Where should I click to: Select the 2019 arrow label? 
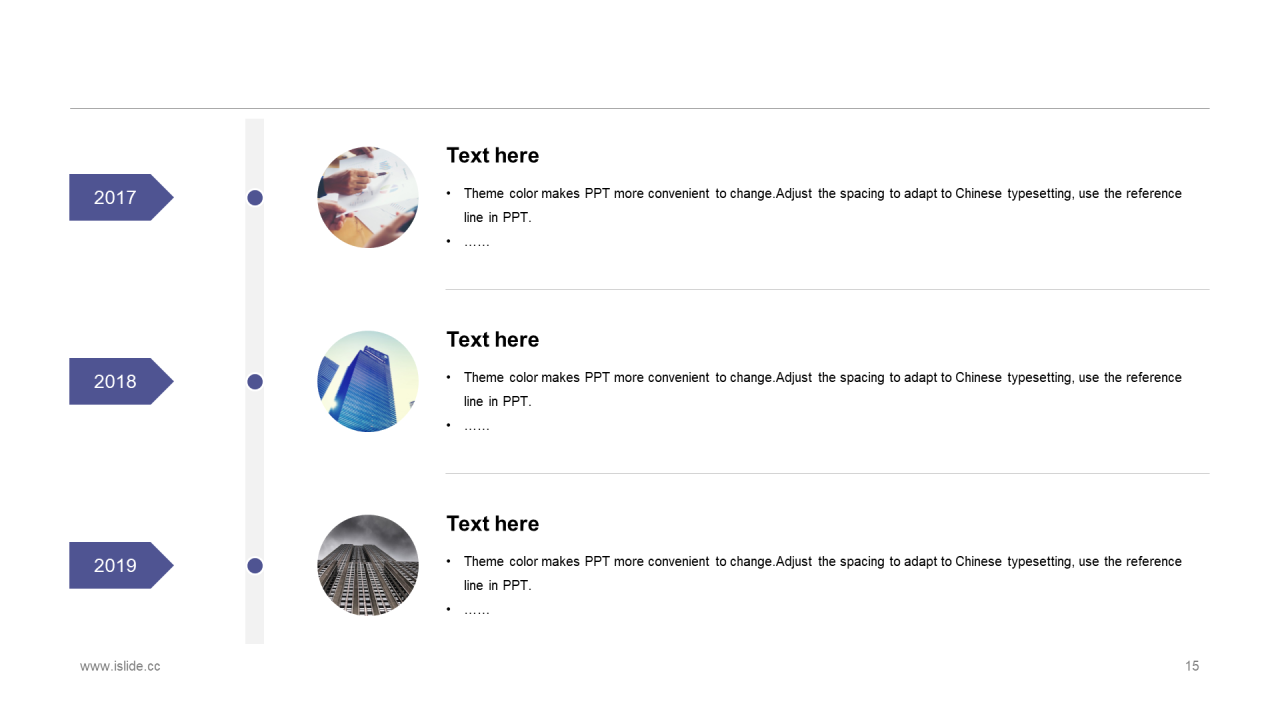[x=121, y=565]
